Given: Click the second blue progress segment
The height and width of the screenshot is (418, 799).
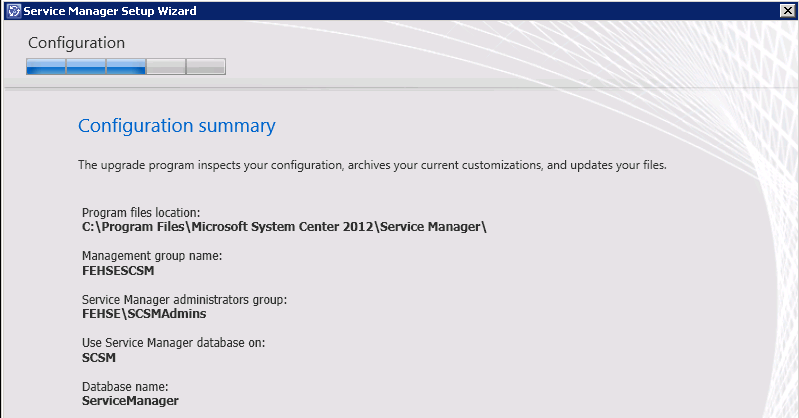Looking at the screenshot, I should [x=86, y=67].
